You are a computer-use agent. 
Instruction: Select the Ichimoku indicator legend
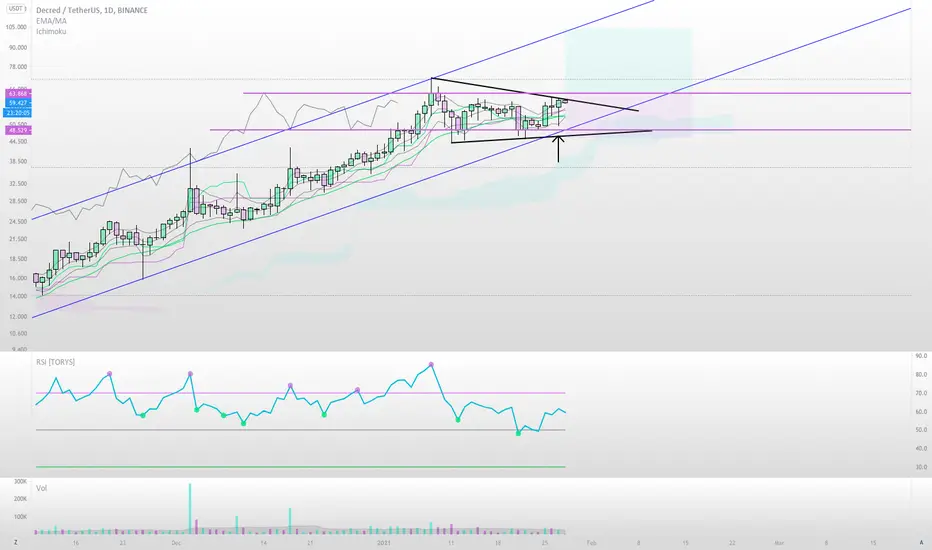51,32
